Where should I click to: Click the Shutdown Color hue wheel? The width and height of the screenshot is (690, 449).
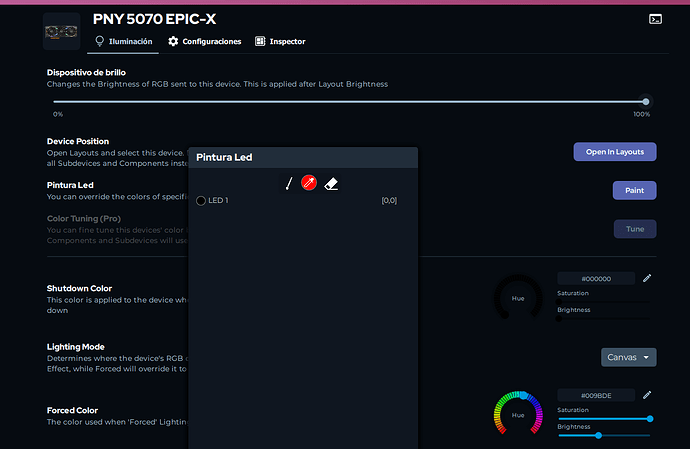pos(518,297)
